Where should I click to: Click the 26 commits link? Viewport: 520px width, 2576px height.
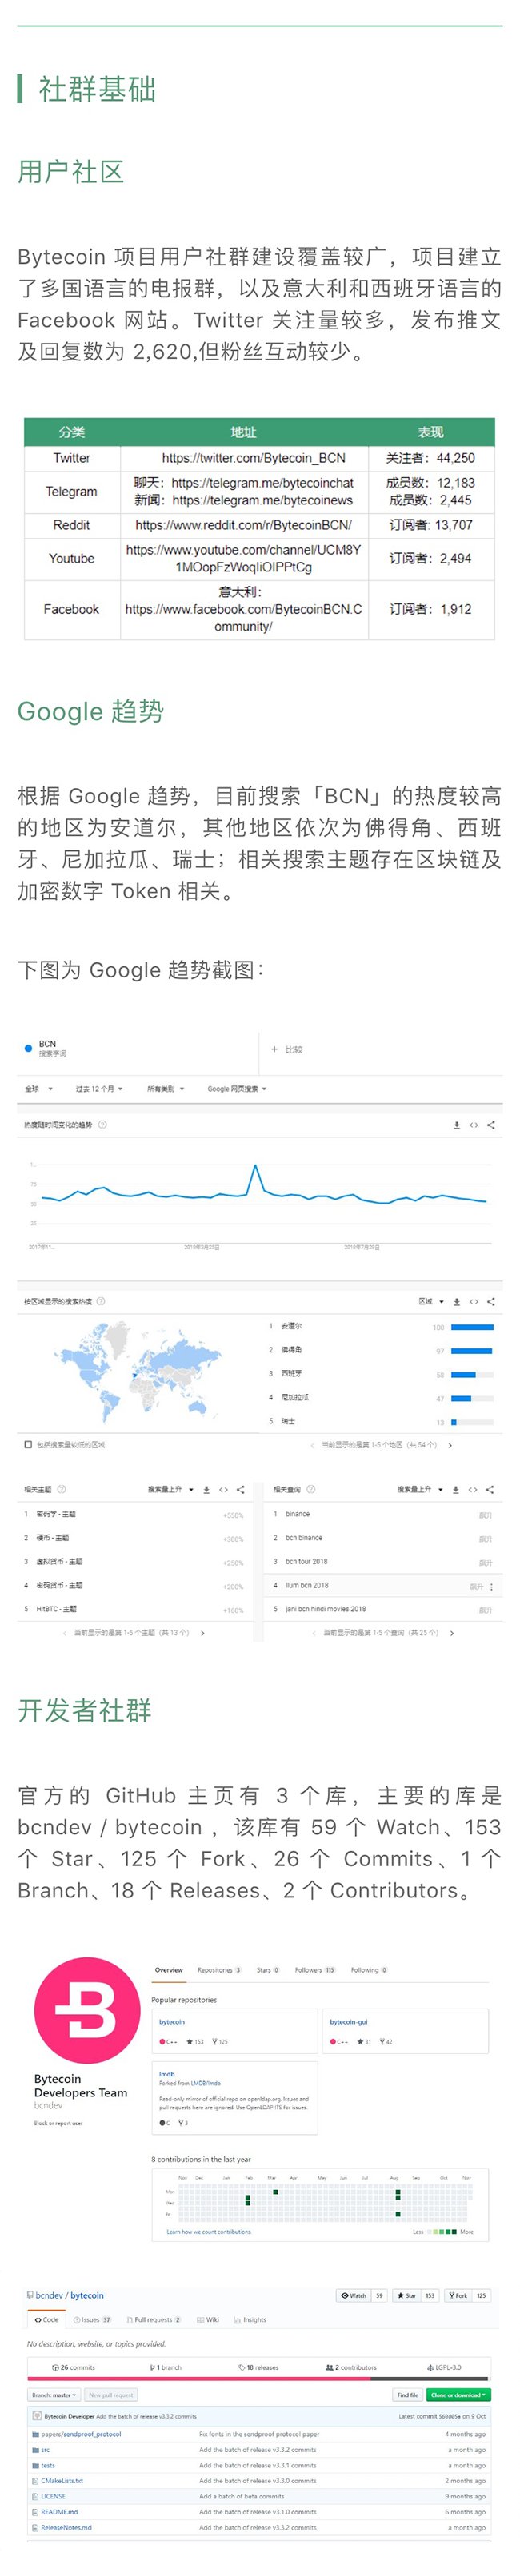point(74,2367)
